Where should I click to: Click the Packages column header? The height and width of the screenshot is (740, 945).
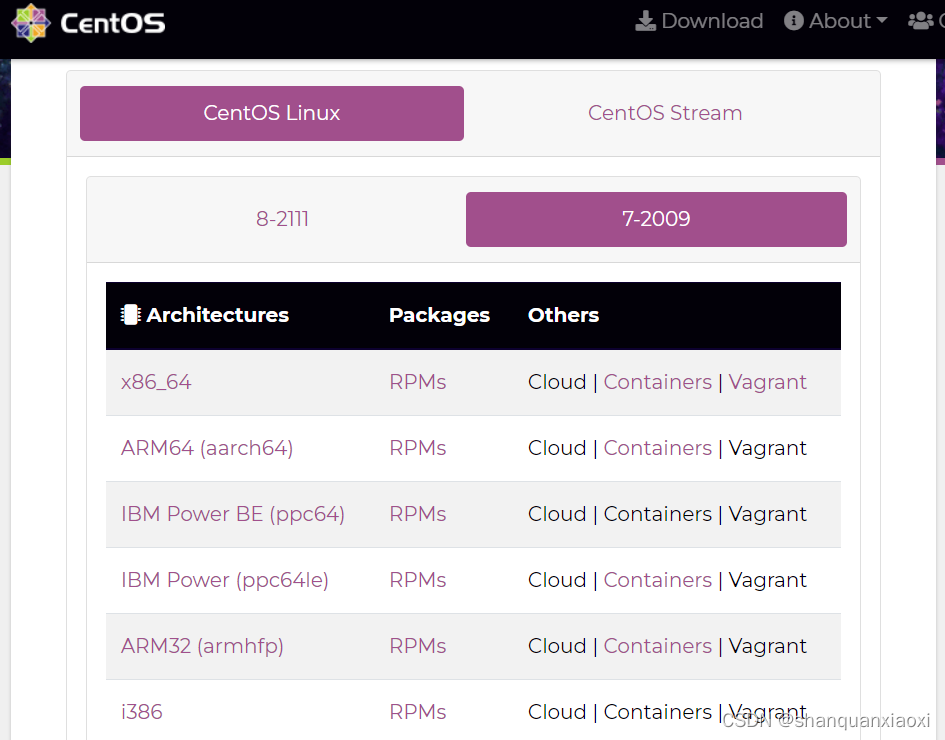point(439,316)
